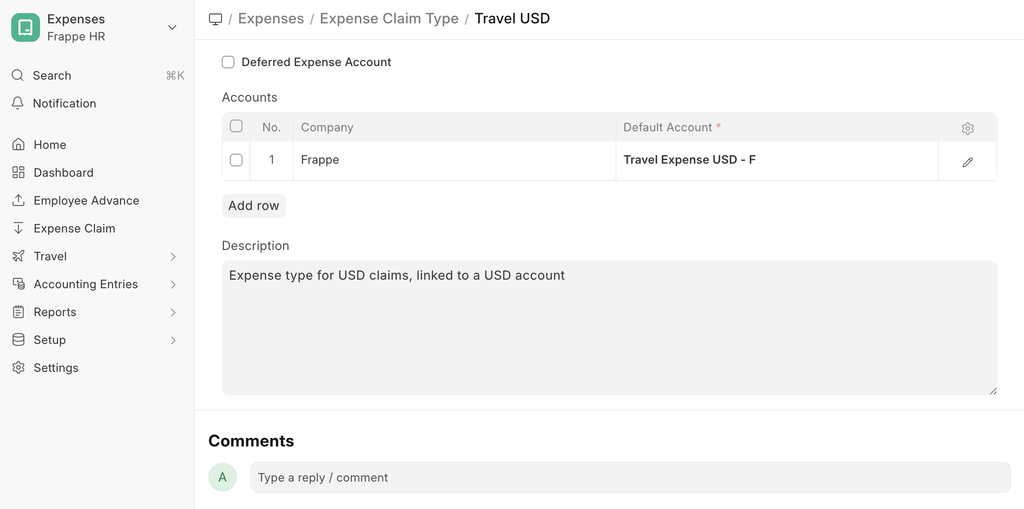Click the comment reply input field
This screenshot has width=1024, height=509.
pos(630,478)
